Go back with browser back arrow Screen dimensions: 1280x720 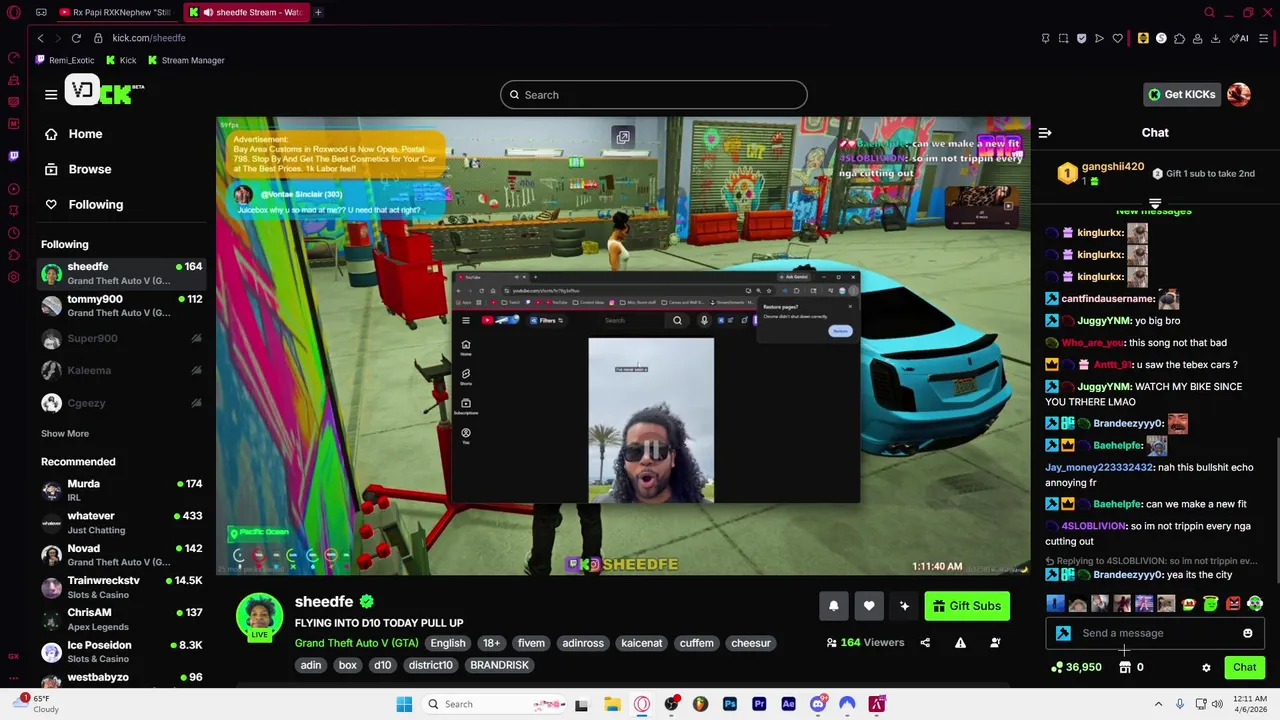point(40,38)
